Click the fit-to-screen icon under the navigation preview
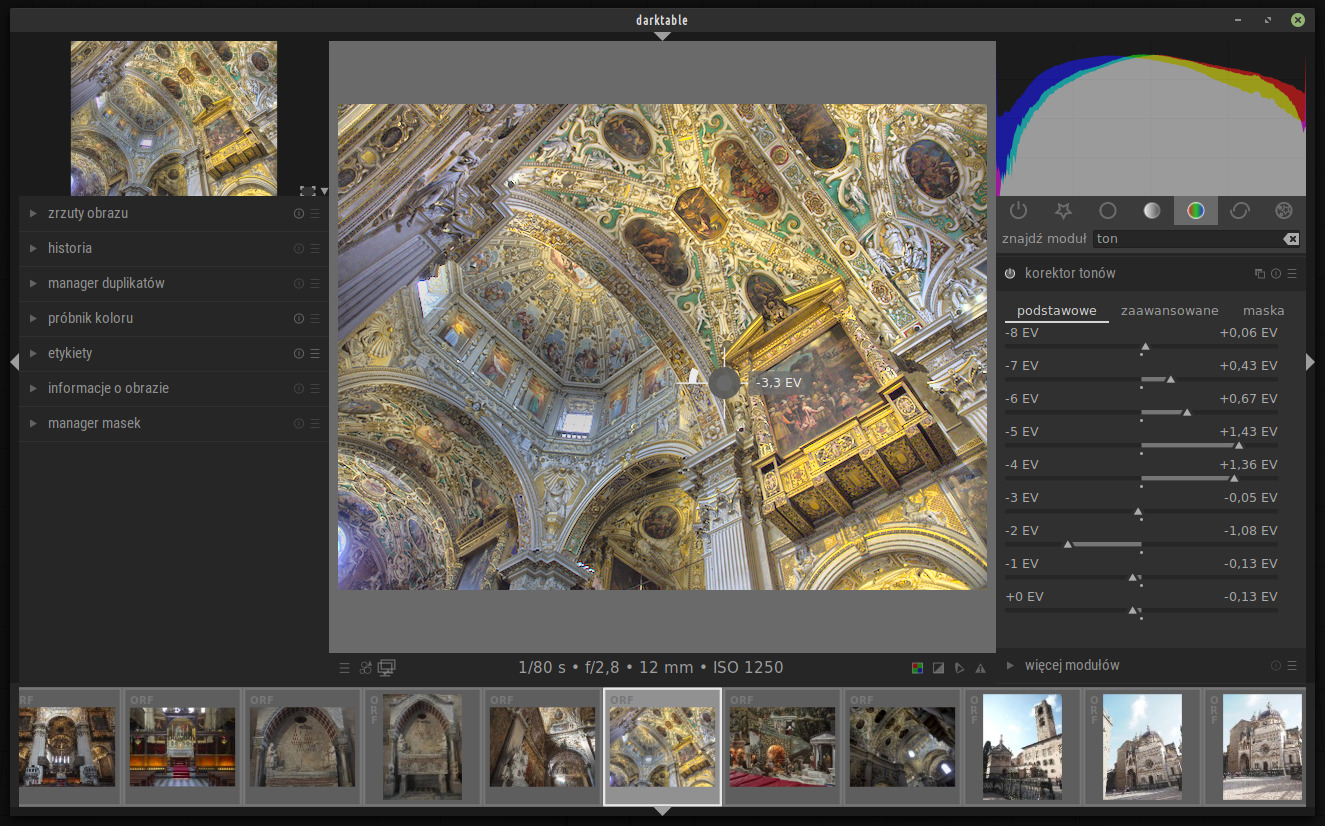The image size is (1325, 826). pyautogui.click(x=307, y=191)
